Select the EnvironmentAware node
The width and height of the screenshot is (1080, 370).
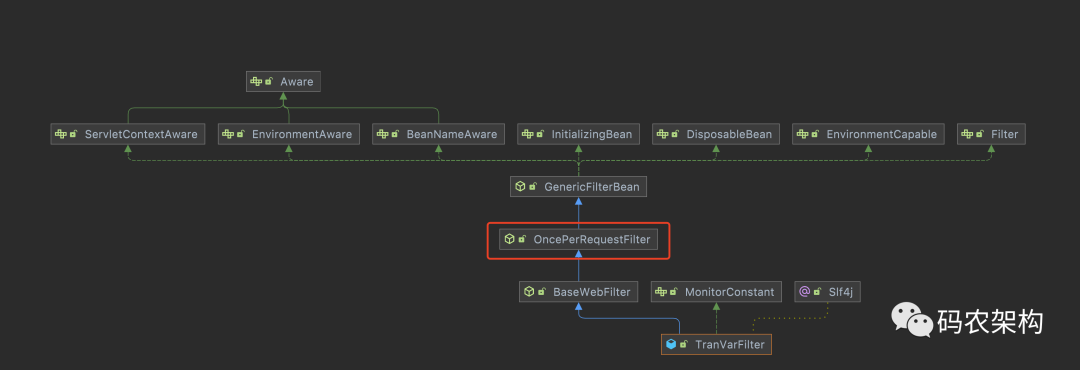289,134
